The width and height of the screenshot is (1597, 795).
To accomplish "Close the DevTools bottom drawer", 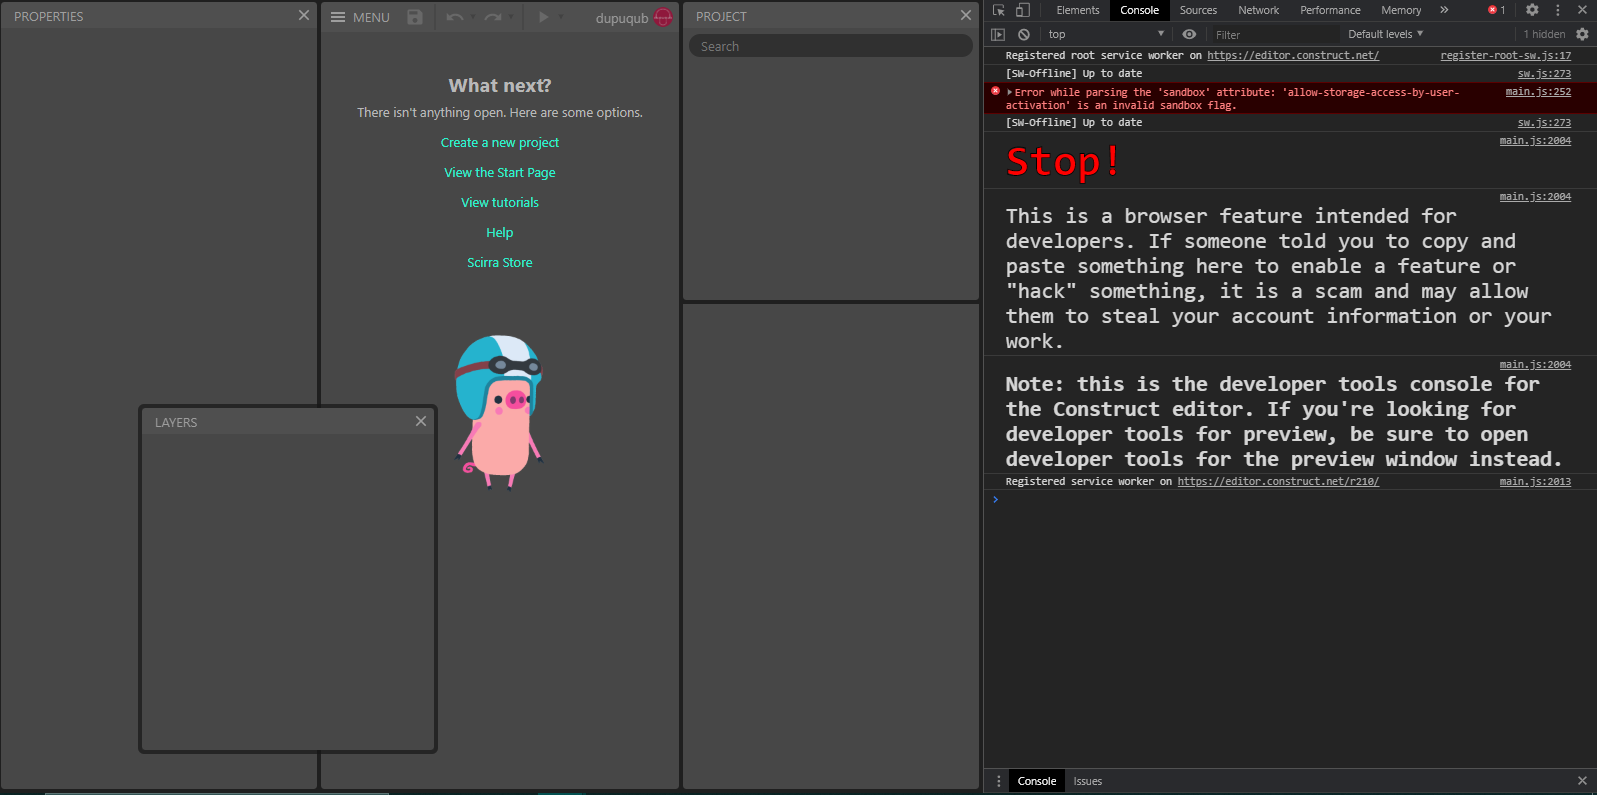I will tap(1582, 781).
